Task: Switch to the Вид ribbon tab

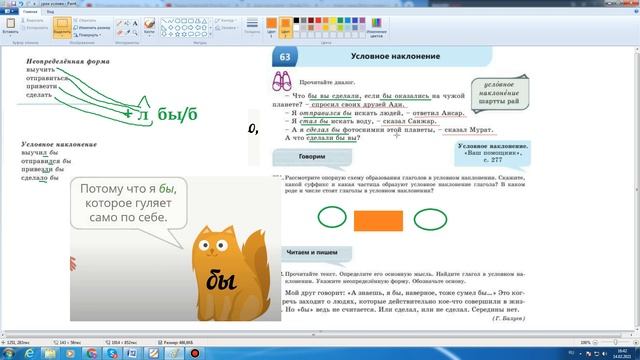Action: coord(50,11)
